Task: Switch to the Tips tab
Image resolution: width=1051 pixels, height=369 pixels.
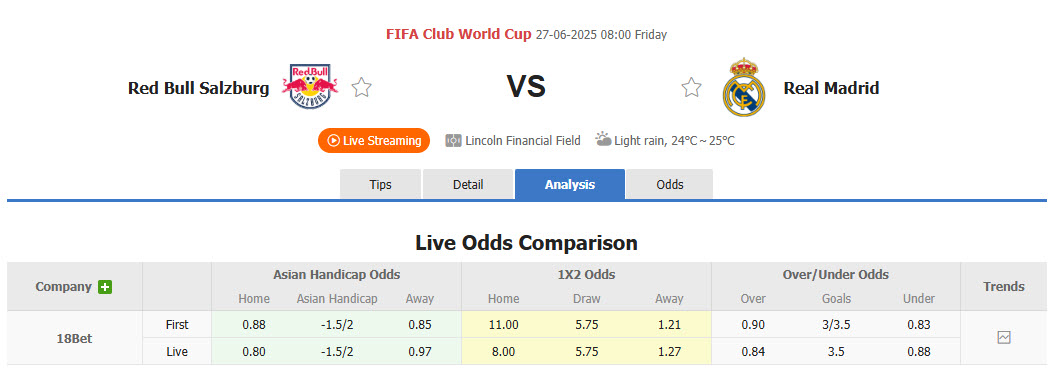Action: click(381, 184)
